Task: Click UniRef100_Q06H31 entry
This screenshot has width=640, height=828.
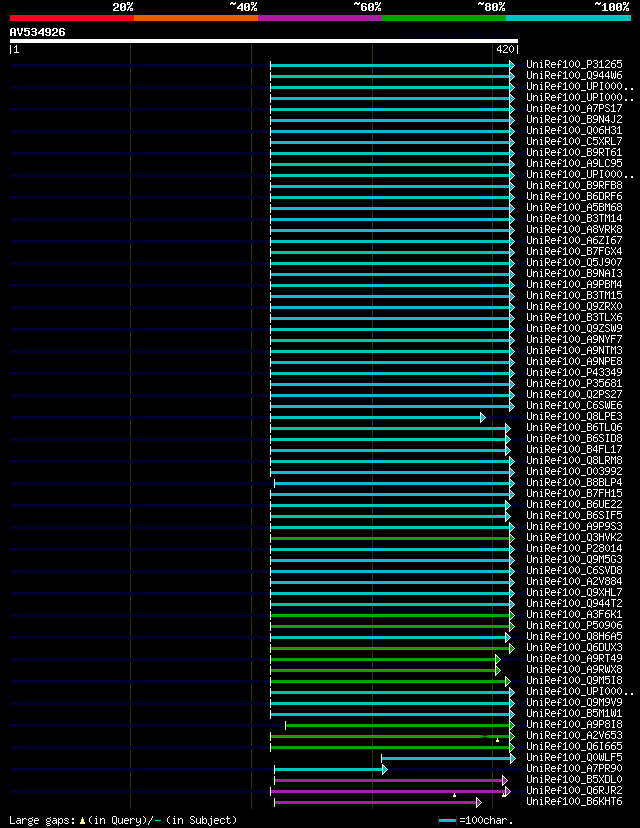Action: 574,130
